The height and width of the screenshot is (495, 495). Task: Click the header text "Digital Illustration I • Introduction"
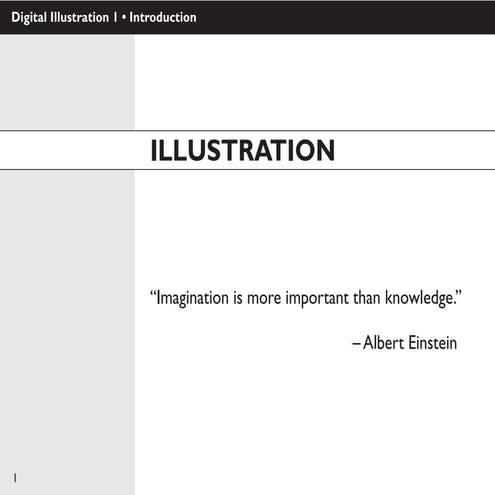click(x=104, y=18)
